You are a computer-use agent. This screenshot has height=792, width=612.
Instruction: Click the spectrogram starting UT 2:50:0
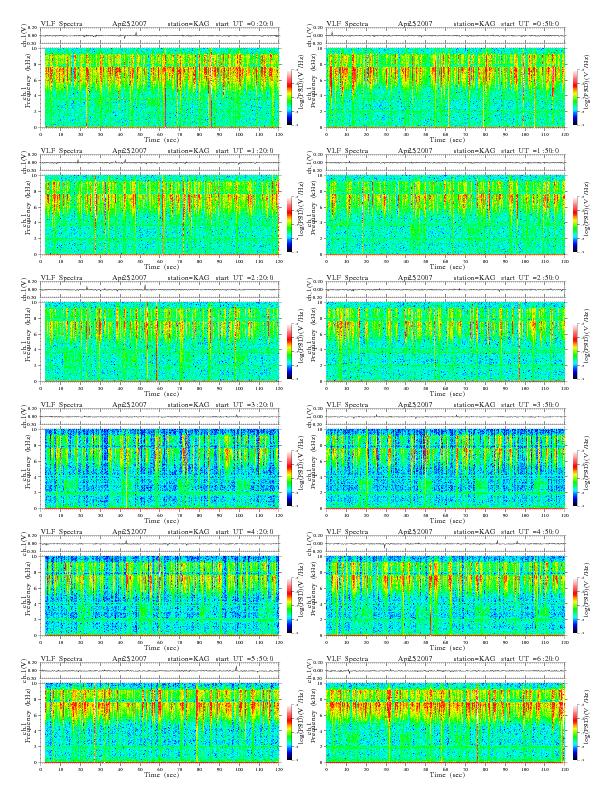point(445,341)
